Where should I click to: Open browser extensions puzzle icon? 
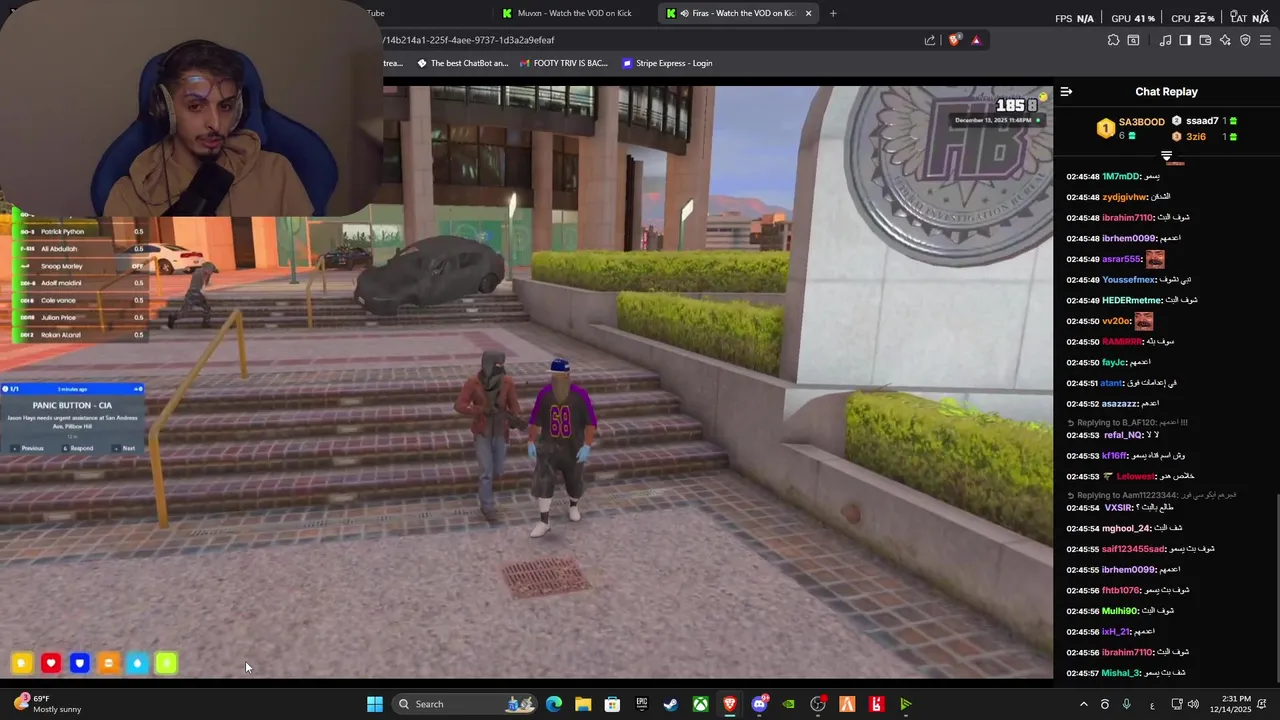1113,40
